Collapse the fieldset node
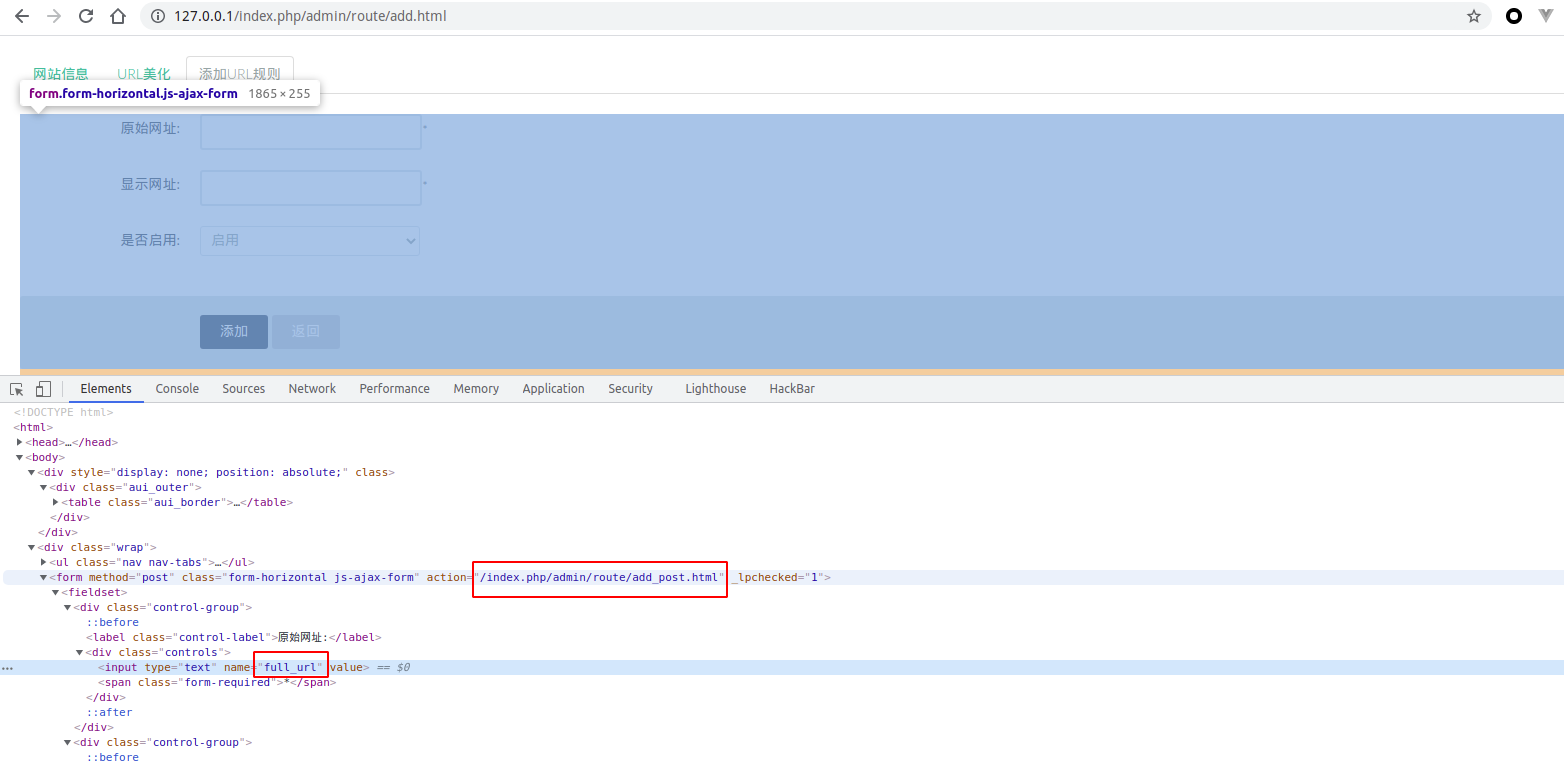1564x761 pixels. pyautogui.click(x=56, y=592)
